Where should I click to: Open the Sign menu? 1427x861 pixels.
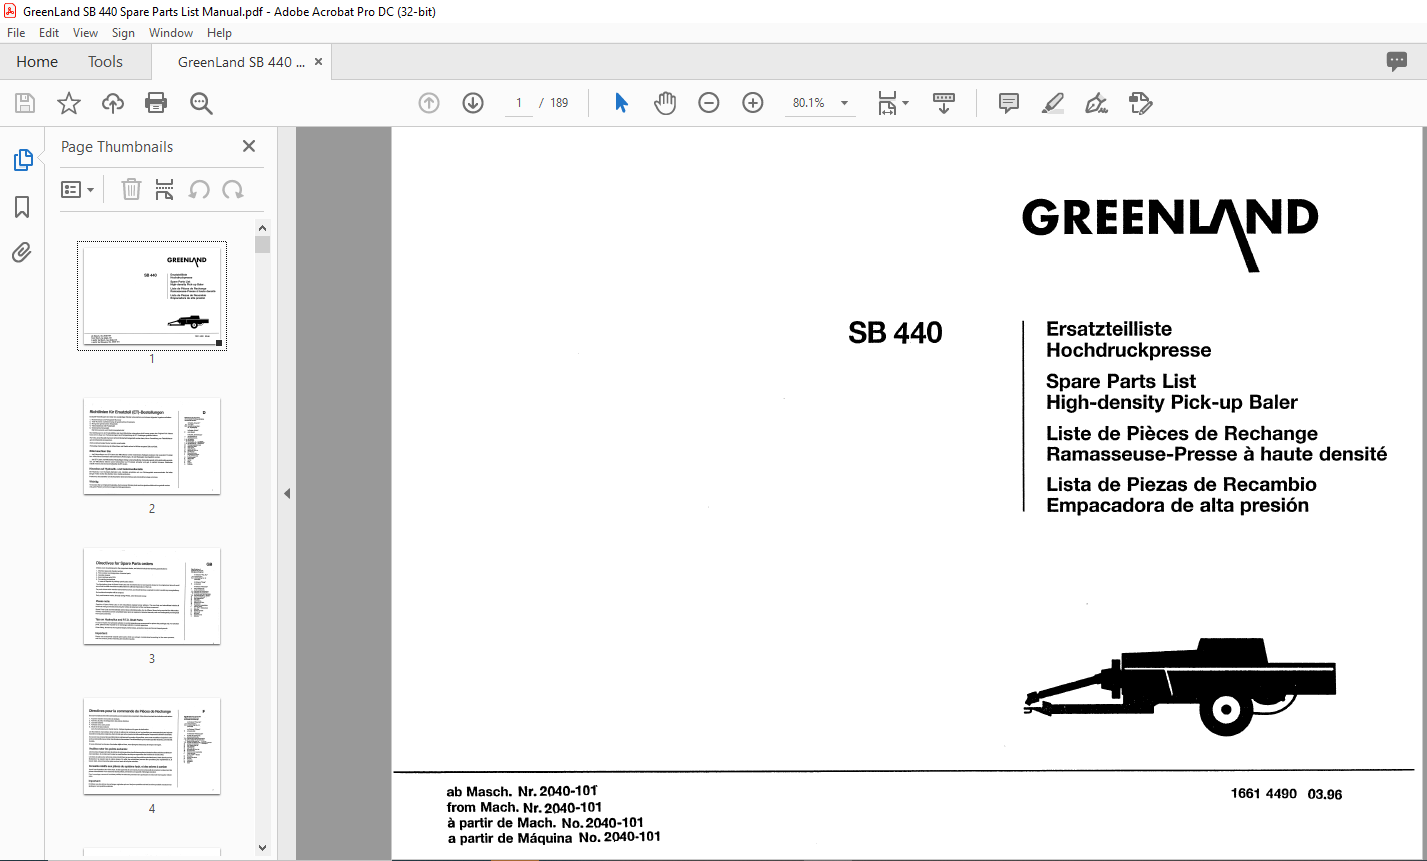point(123,33)
